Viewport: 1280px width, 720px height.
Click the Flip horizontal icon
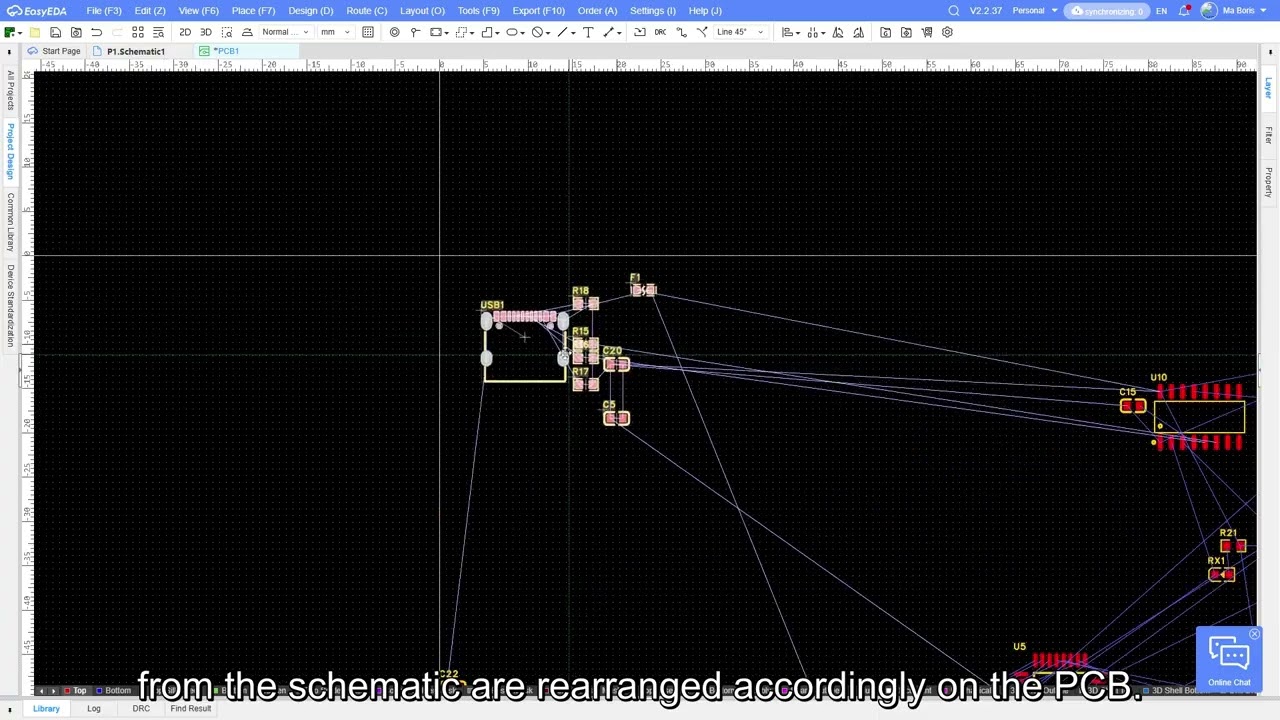coord(838,32)
